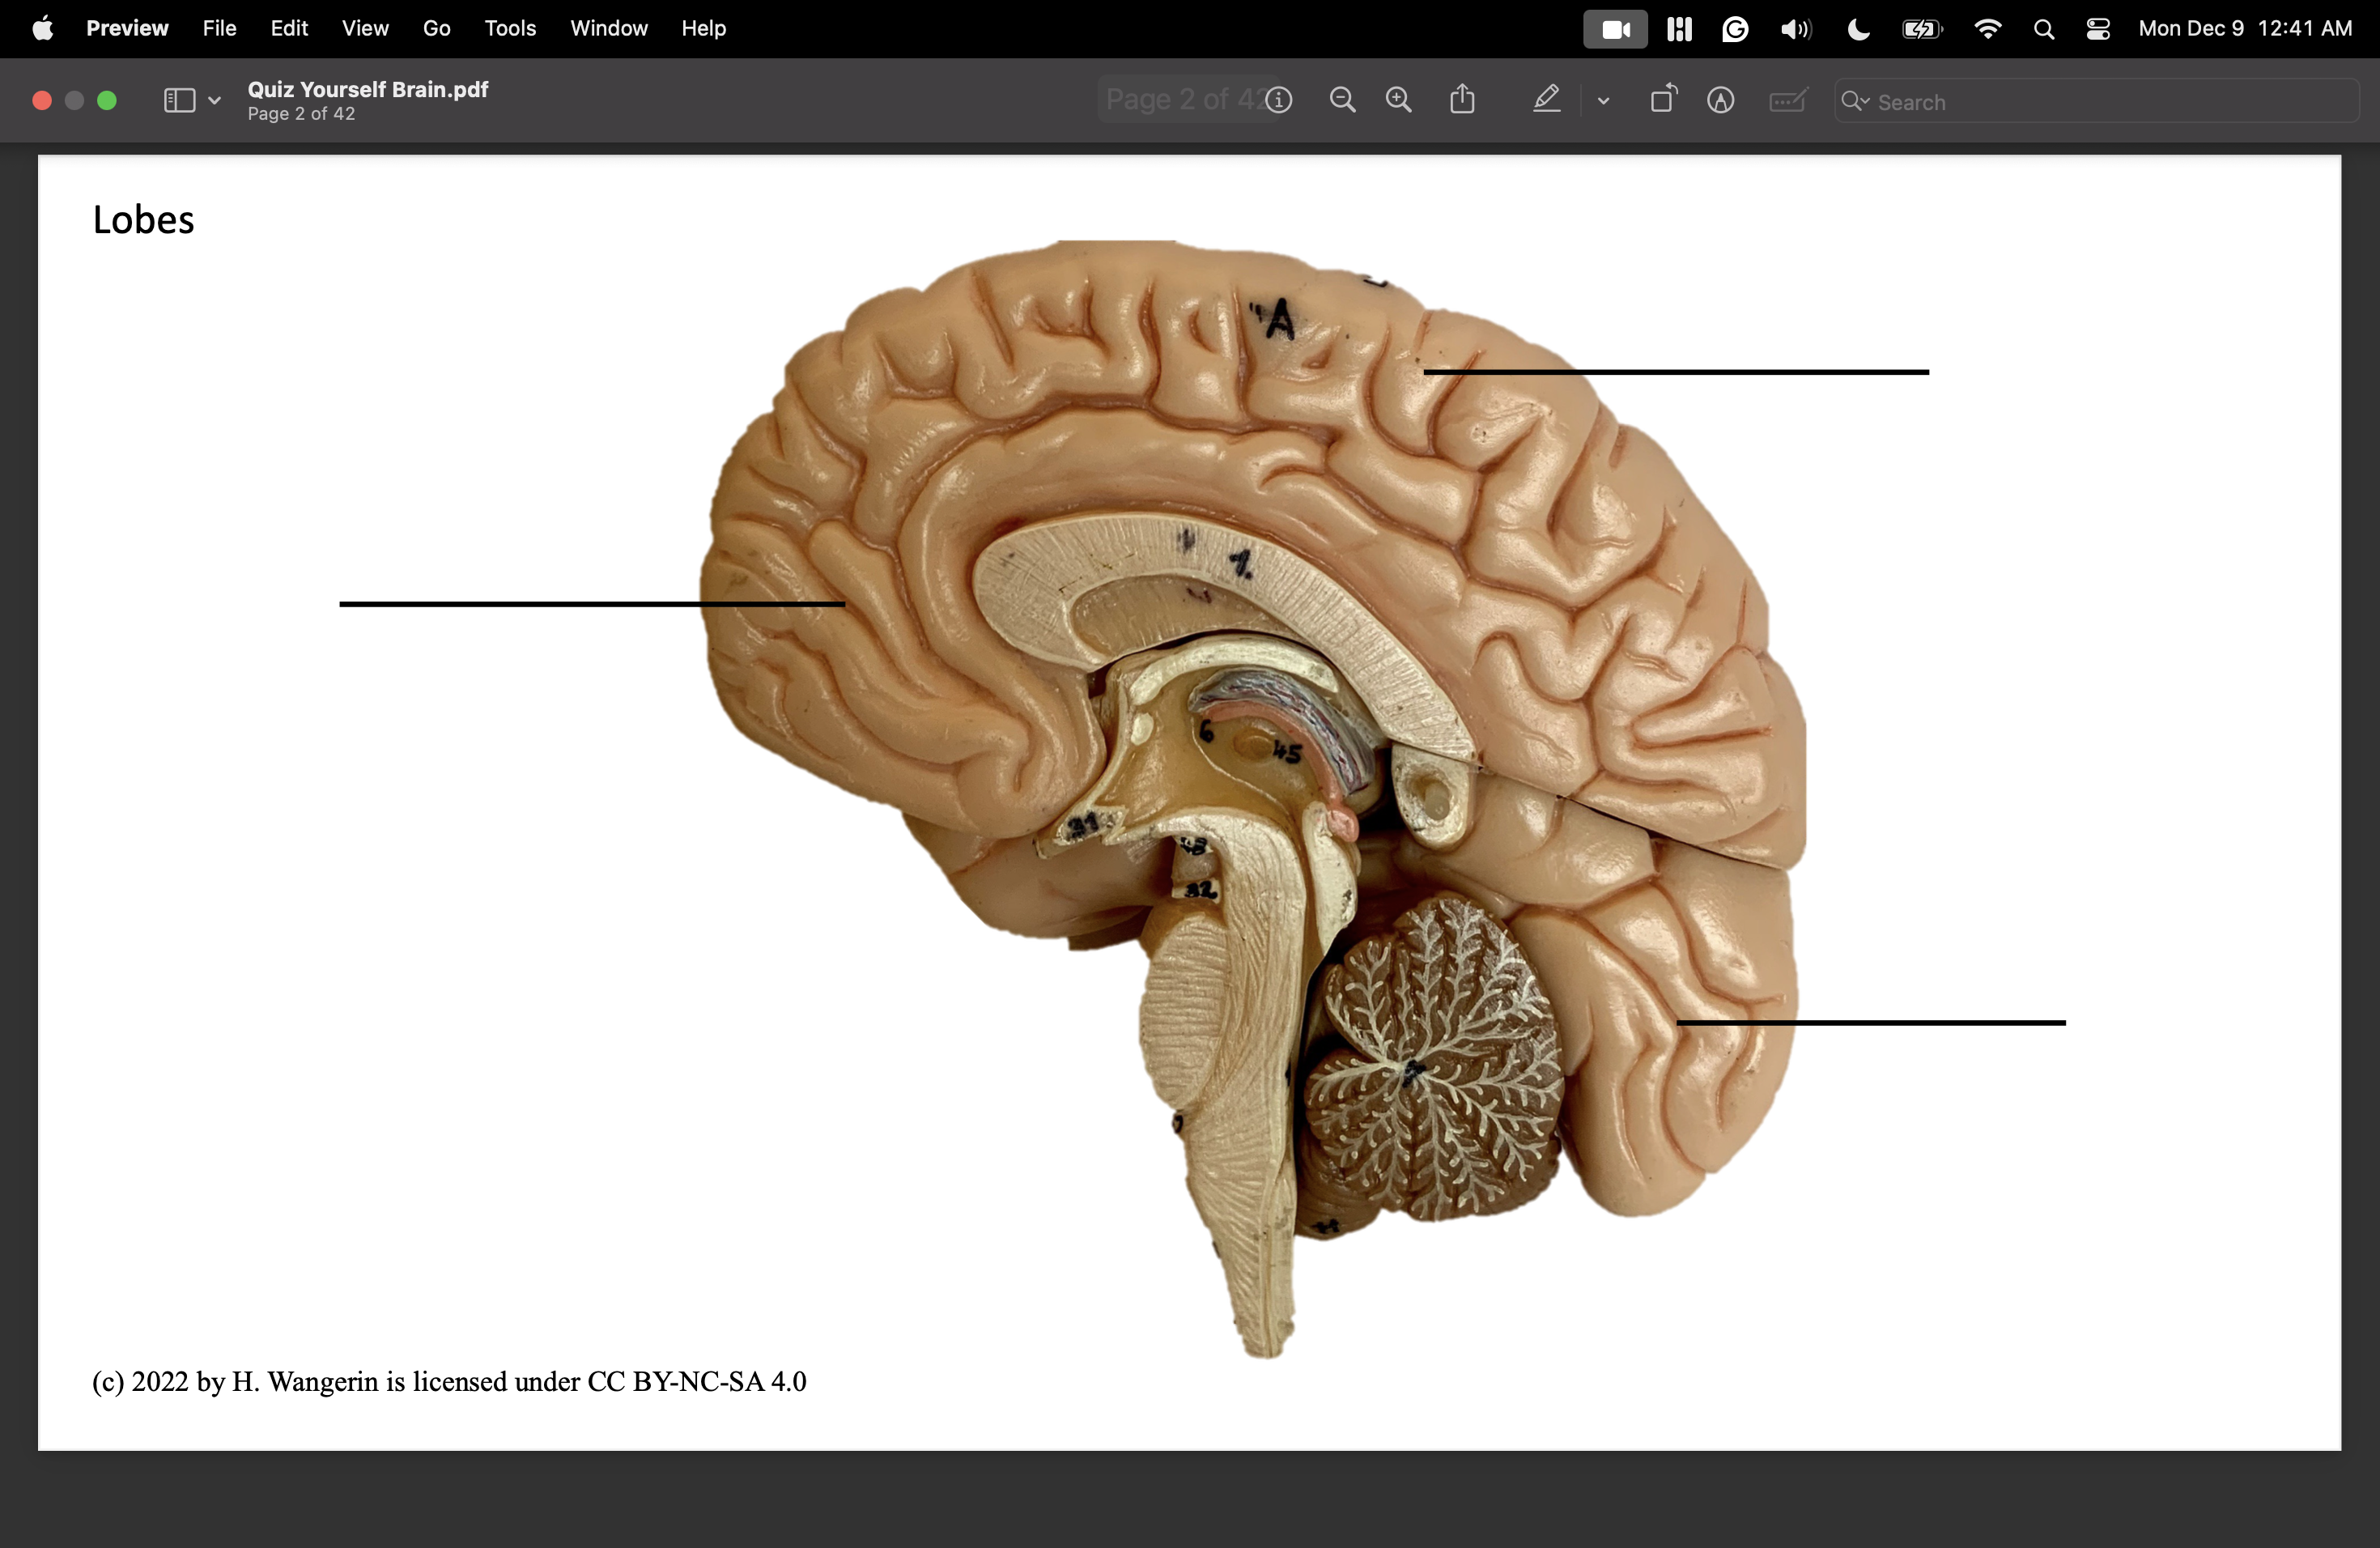The width and height of the screenshot is (2380, 1548).
Task: Open the Apple menu
Action: click(43, 28)
